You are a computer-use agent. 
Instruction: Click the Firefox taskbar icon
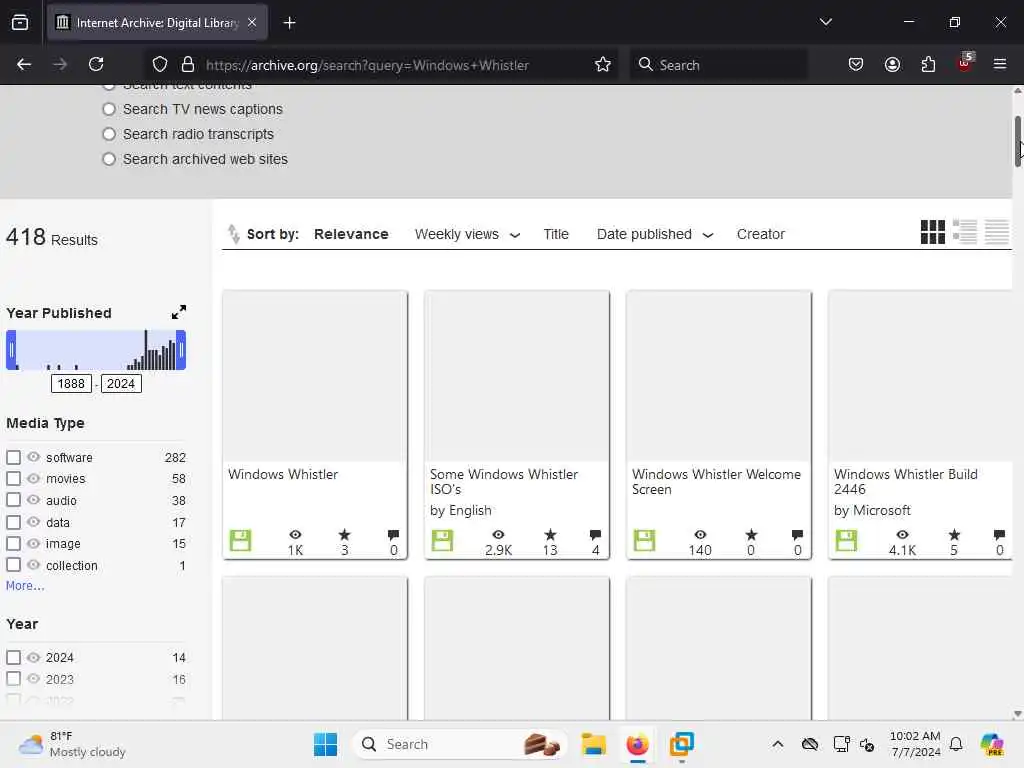click(637, 744)
